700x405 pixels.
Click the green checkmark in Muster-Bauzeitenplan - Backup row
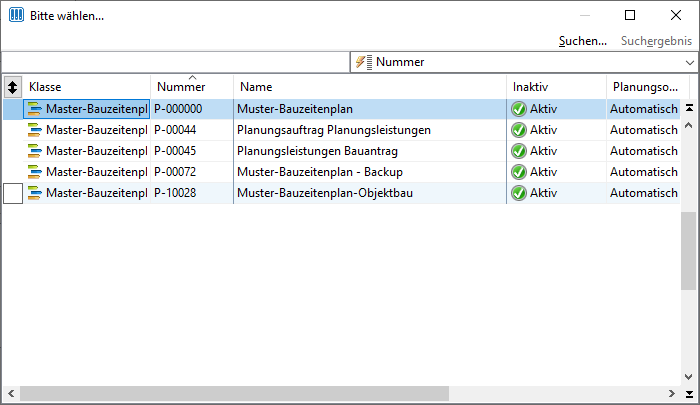pyautogui.click(x=519, y=172)
